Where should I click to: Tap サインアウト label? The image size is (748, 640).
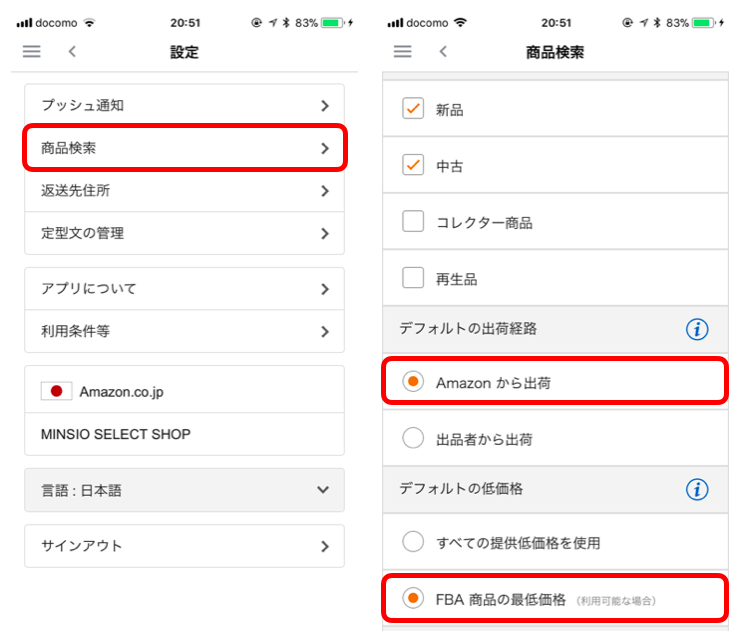point(82,546)
